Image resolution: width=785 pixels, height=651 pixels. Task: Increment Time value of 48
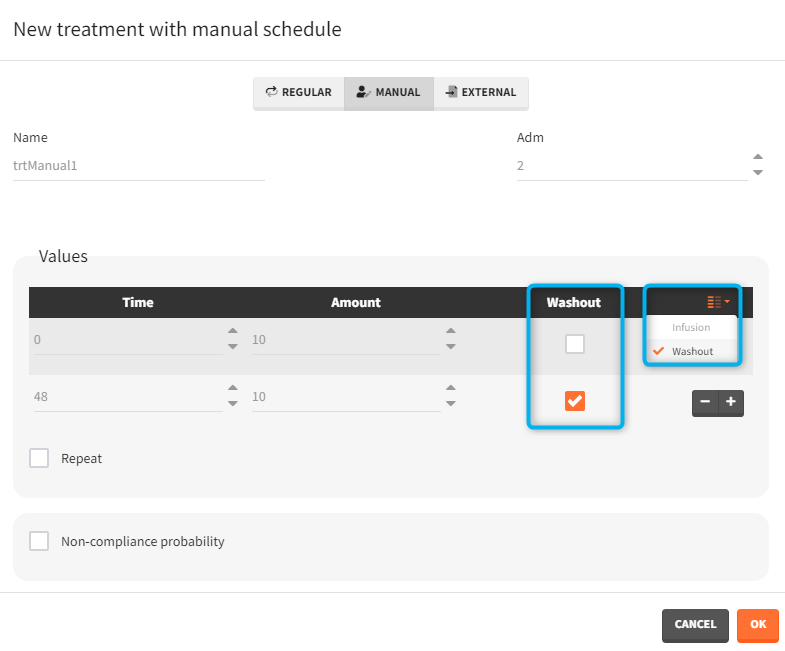click(x=233, y=389)
